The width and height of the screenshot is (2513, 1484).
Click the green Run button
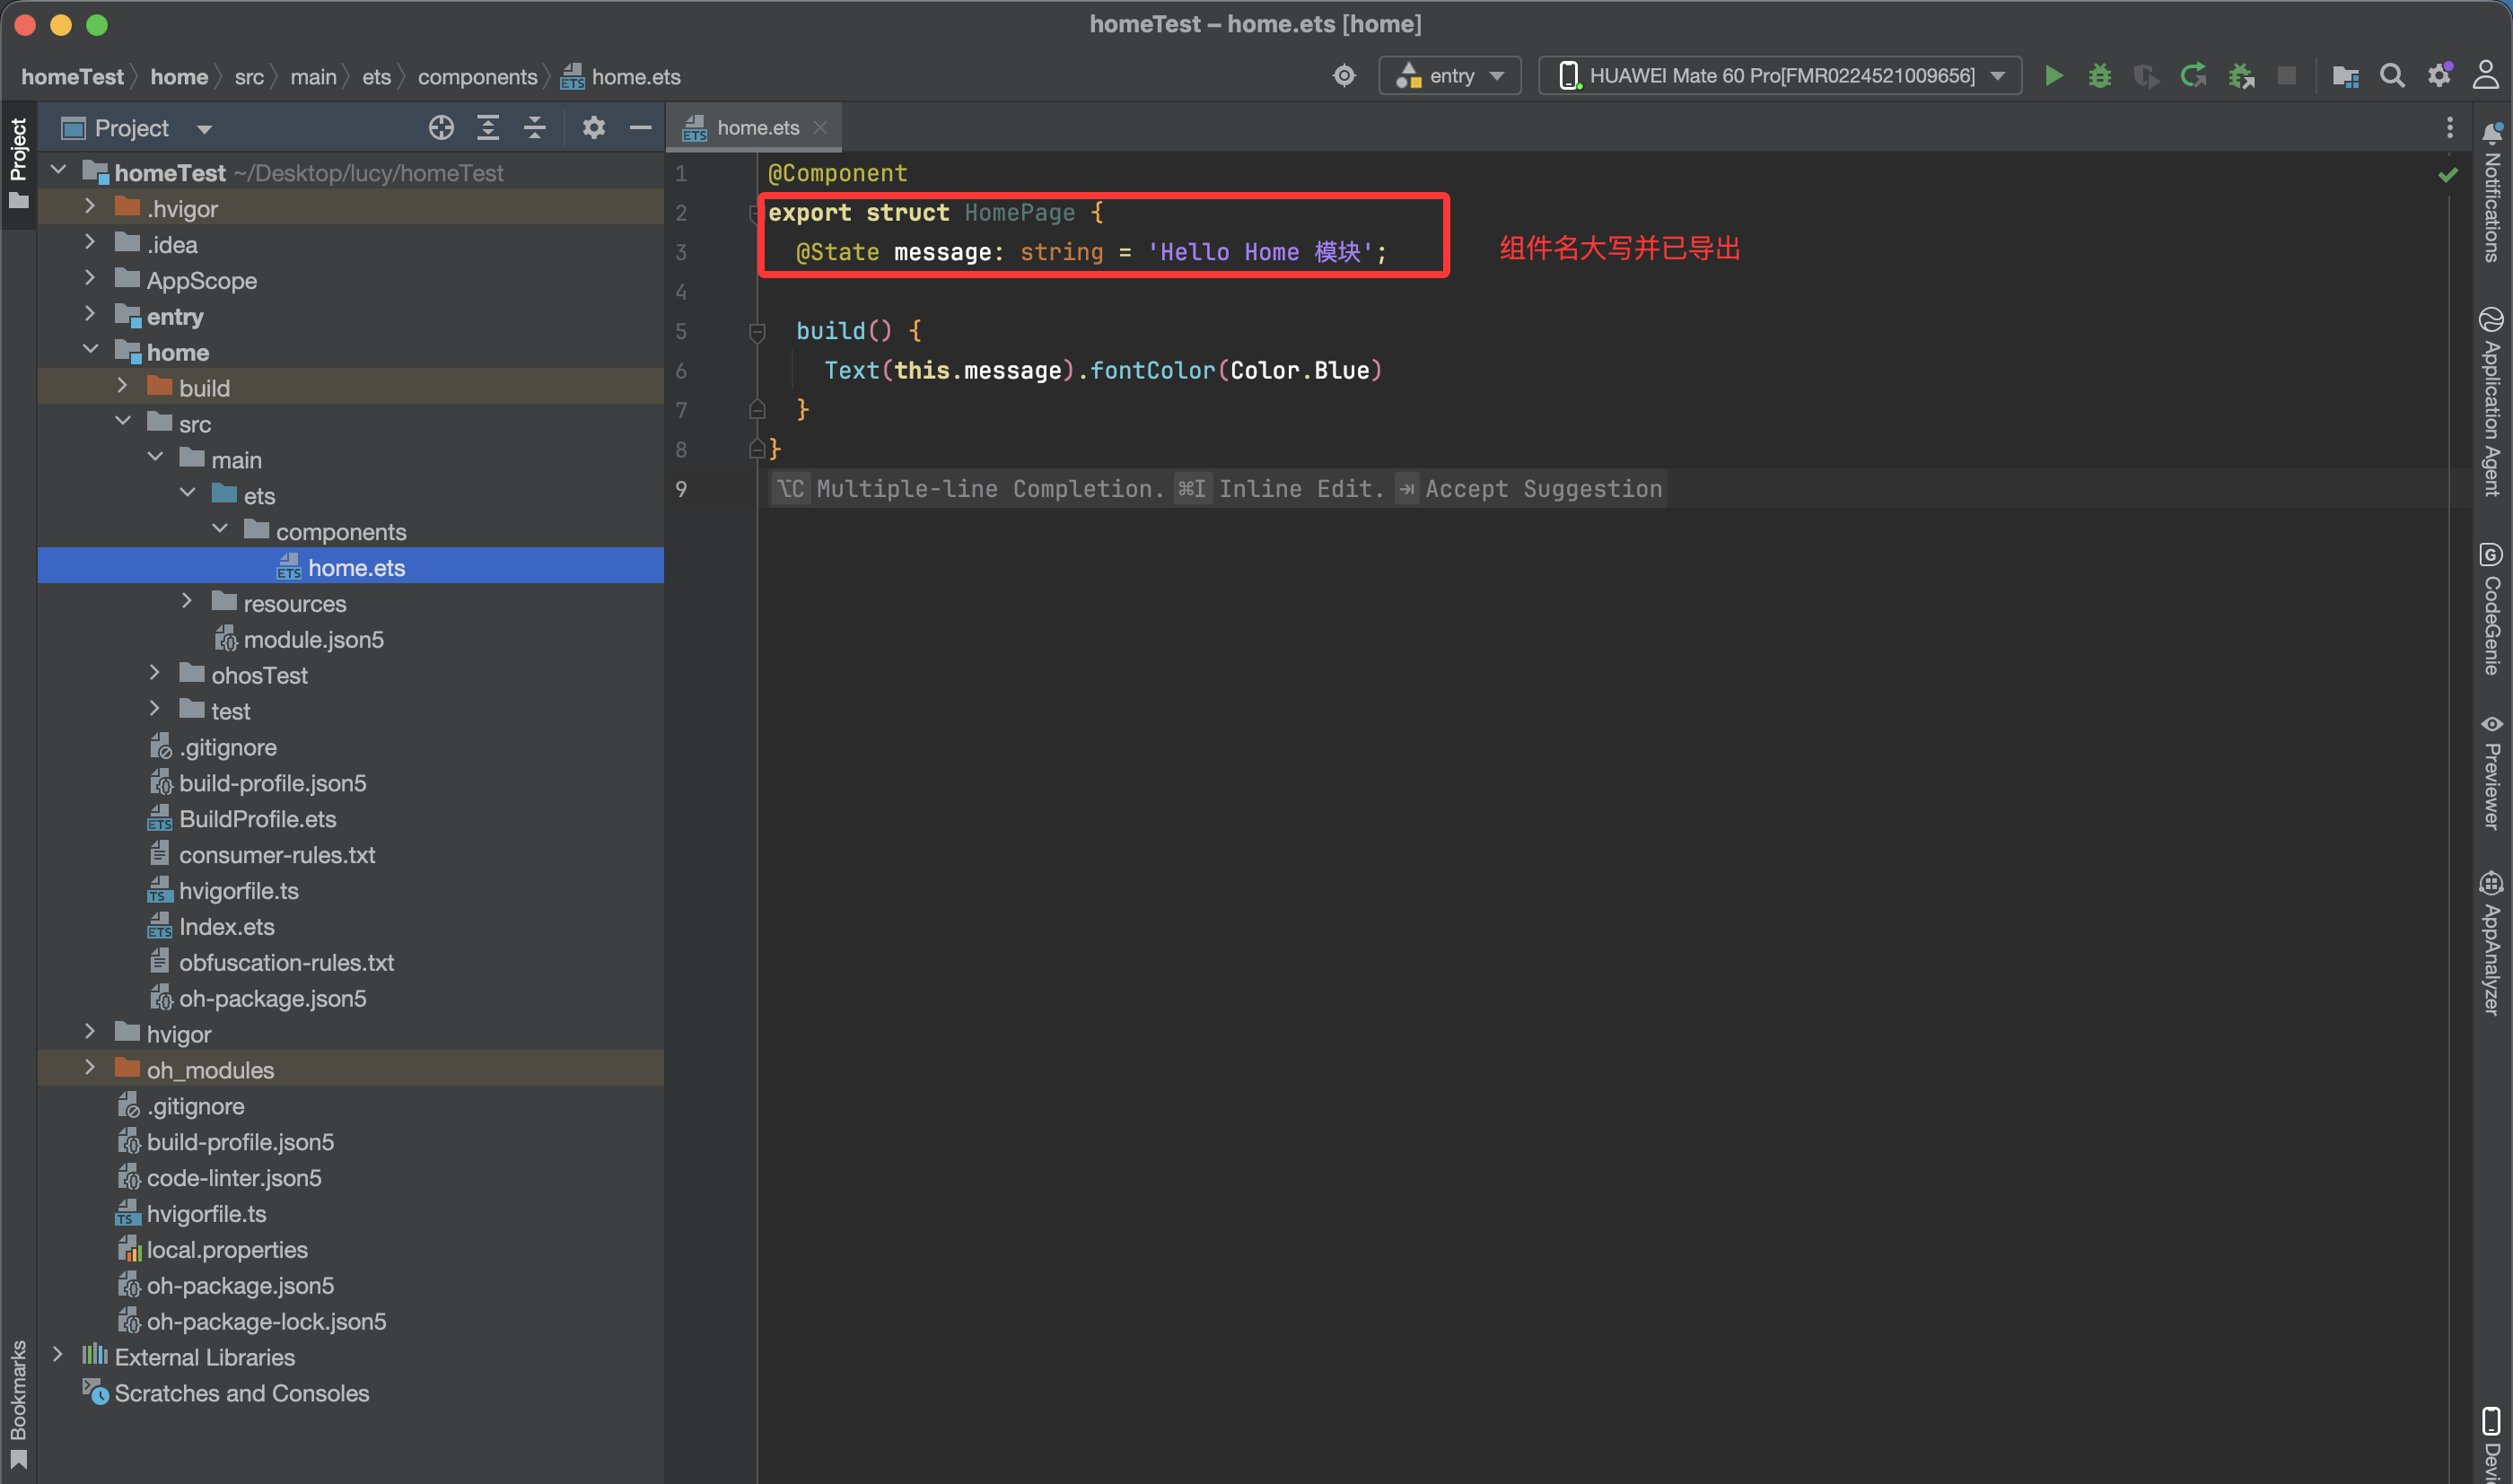[x=2053, y=76]
